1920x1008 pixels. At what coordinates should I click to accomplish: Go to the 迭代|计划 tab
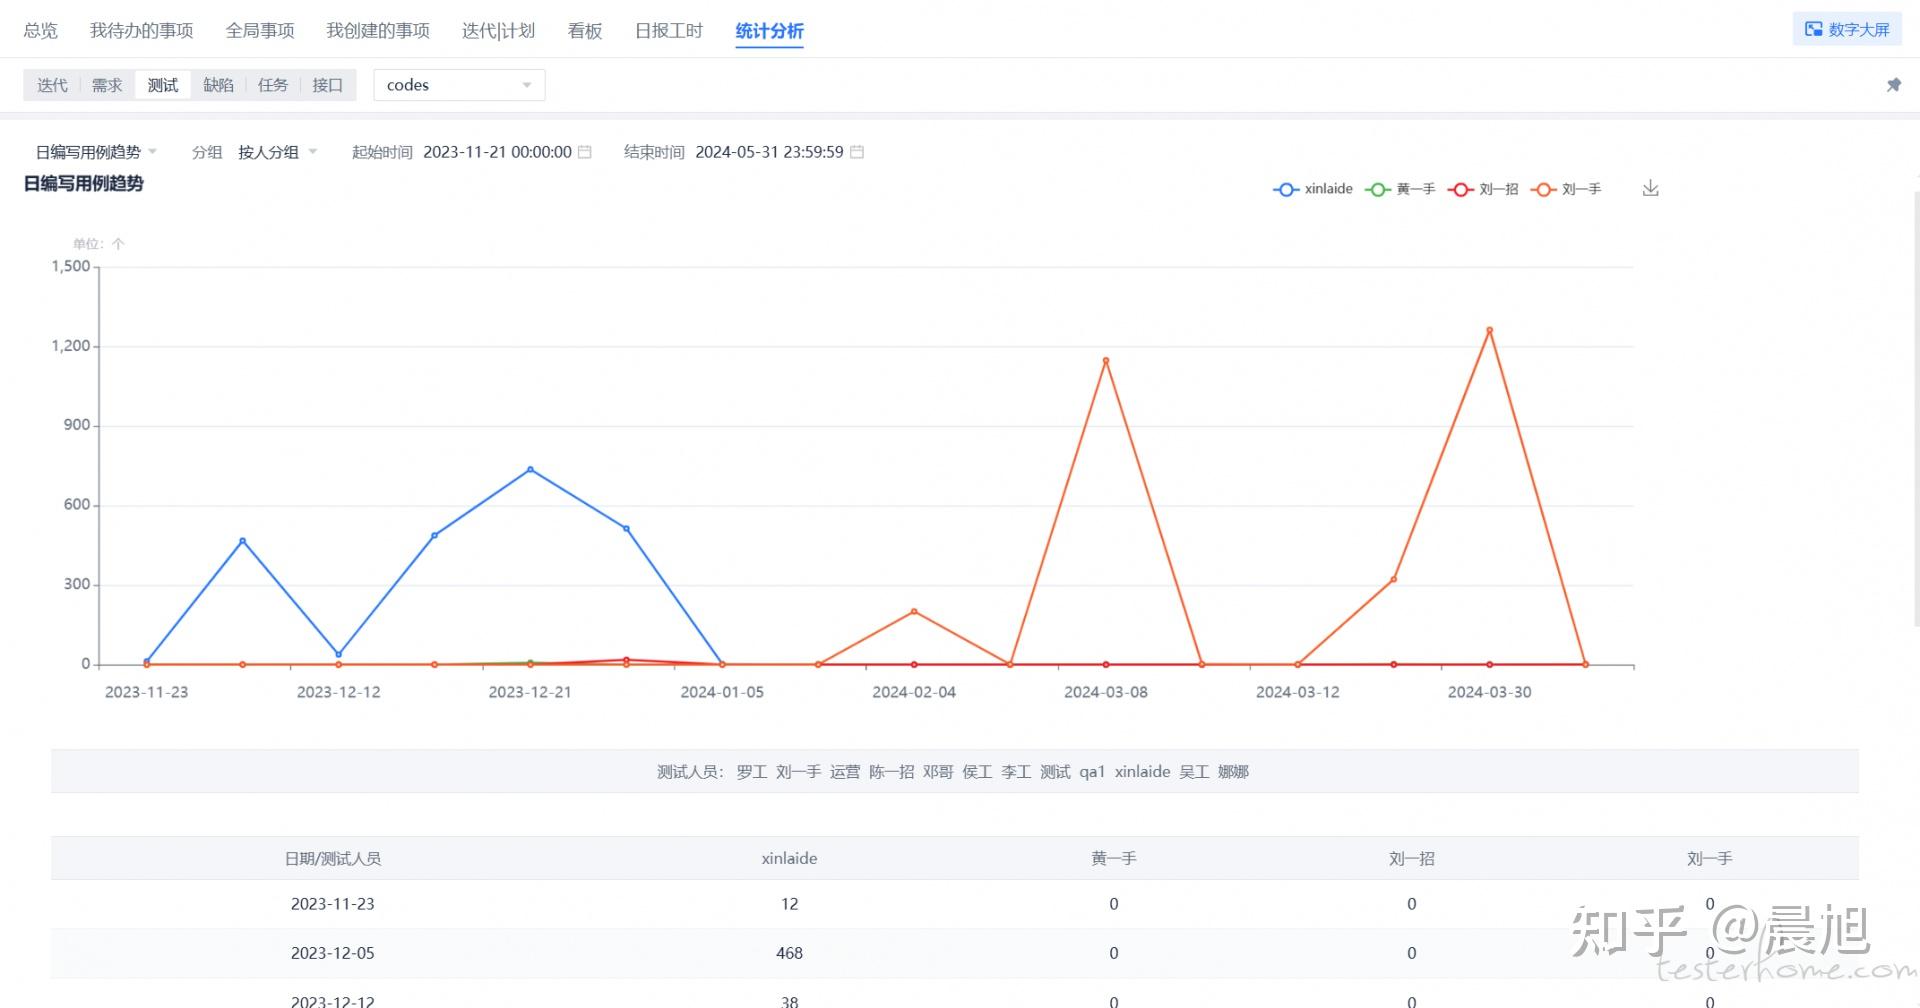498,31
